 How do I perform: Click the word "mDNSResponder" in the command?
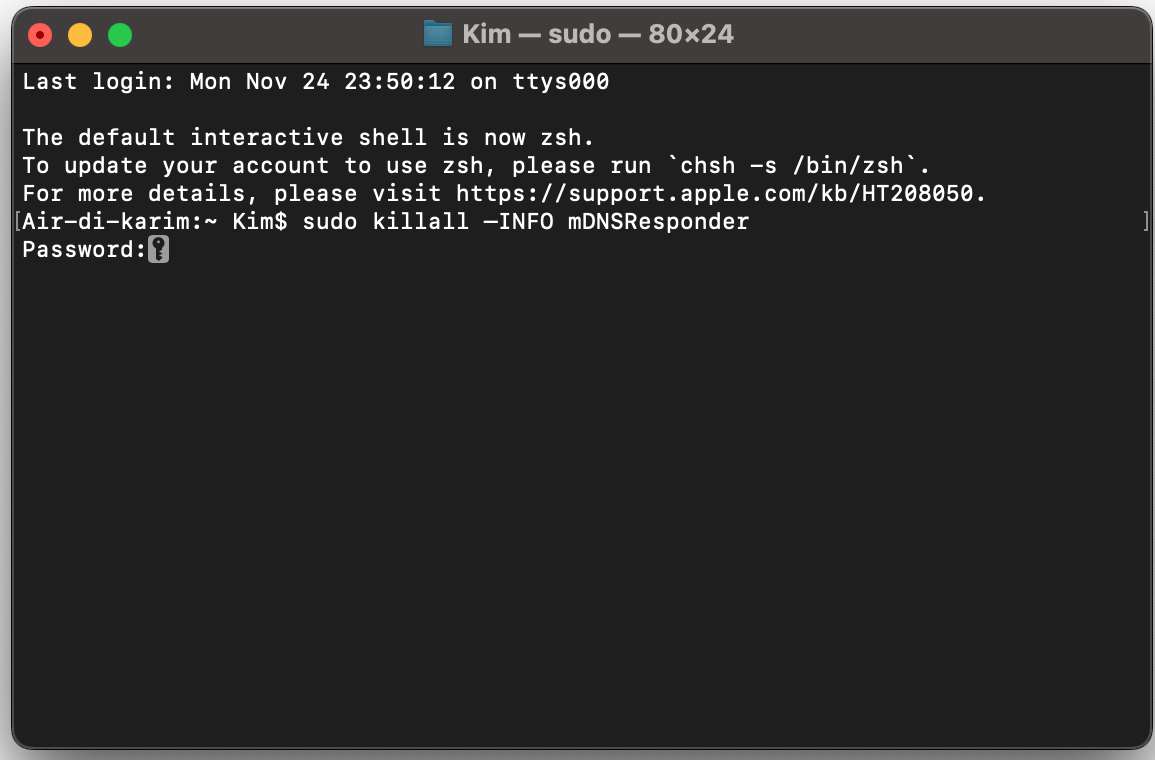658,222
